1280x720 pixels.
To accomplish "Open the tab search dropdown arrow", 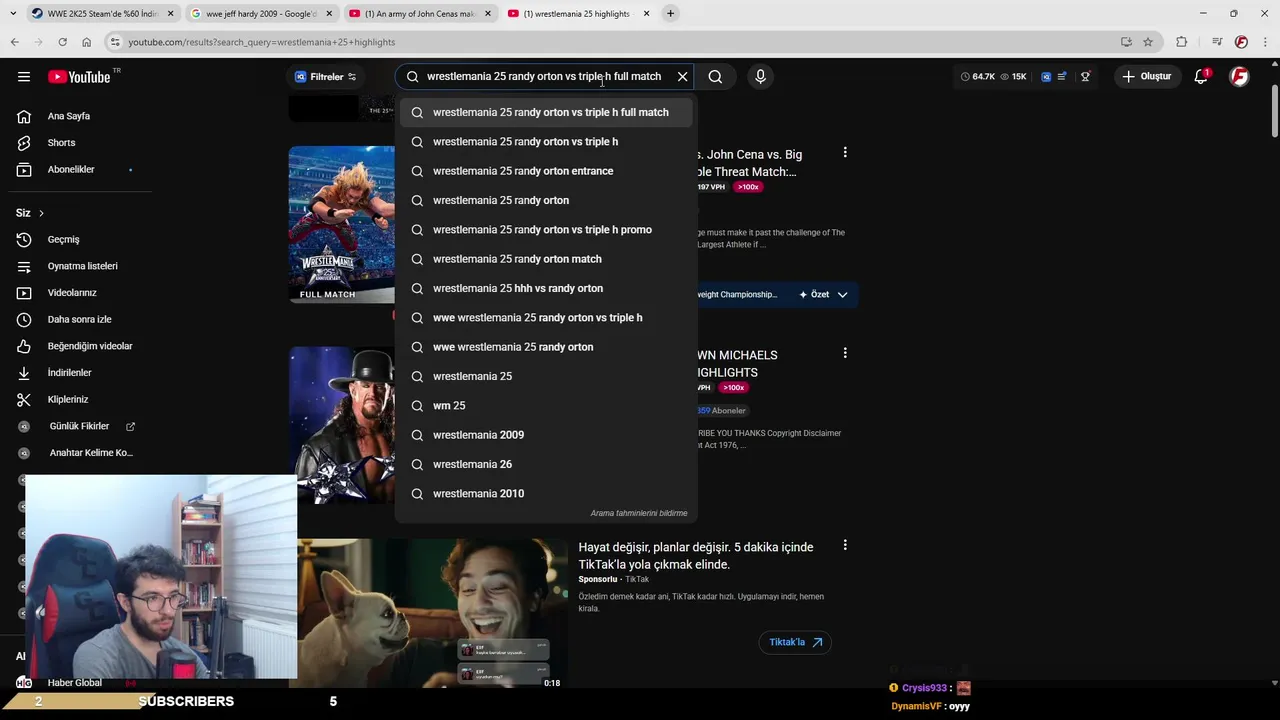I will (12, 14).
